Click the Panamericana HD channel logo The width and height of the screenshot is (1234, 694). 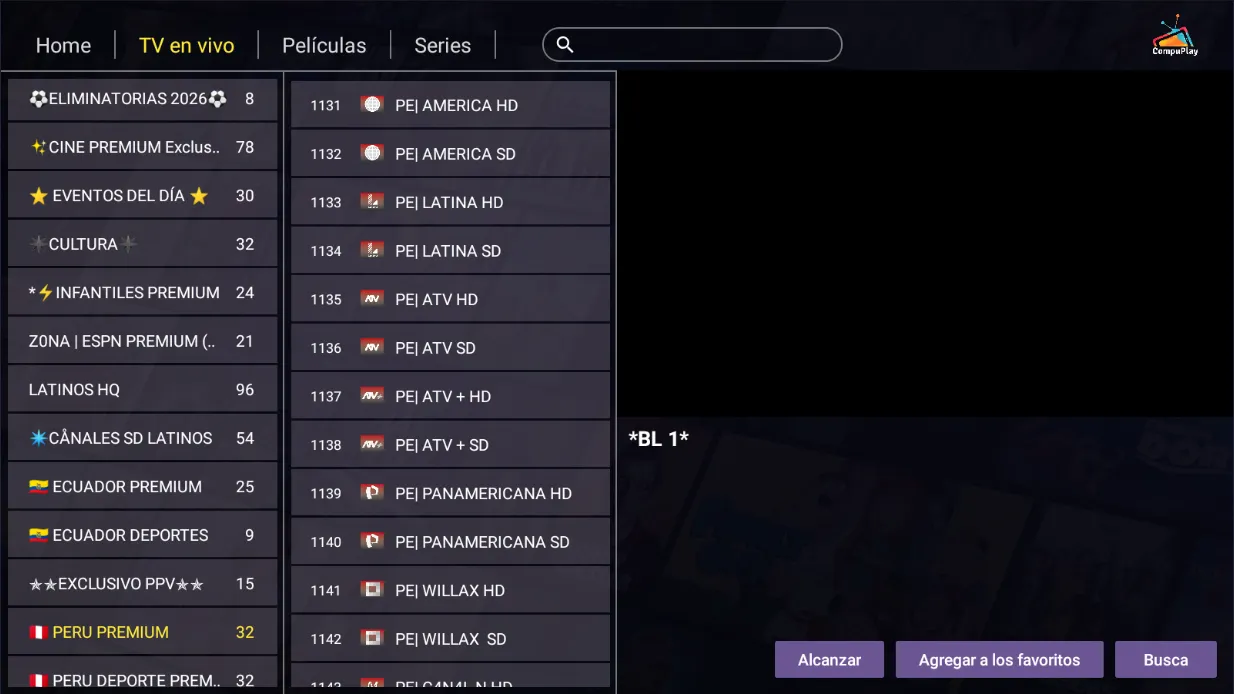tap(372, 493)
